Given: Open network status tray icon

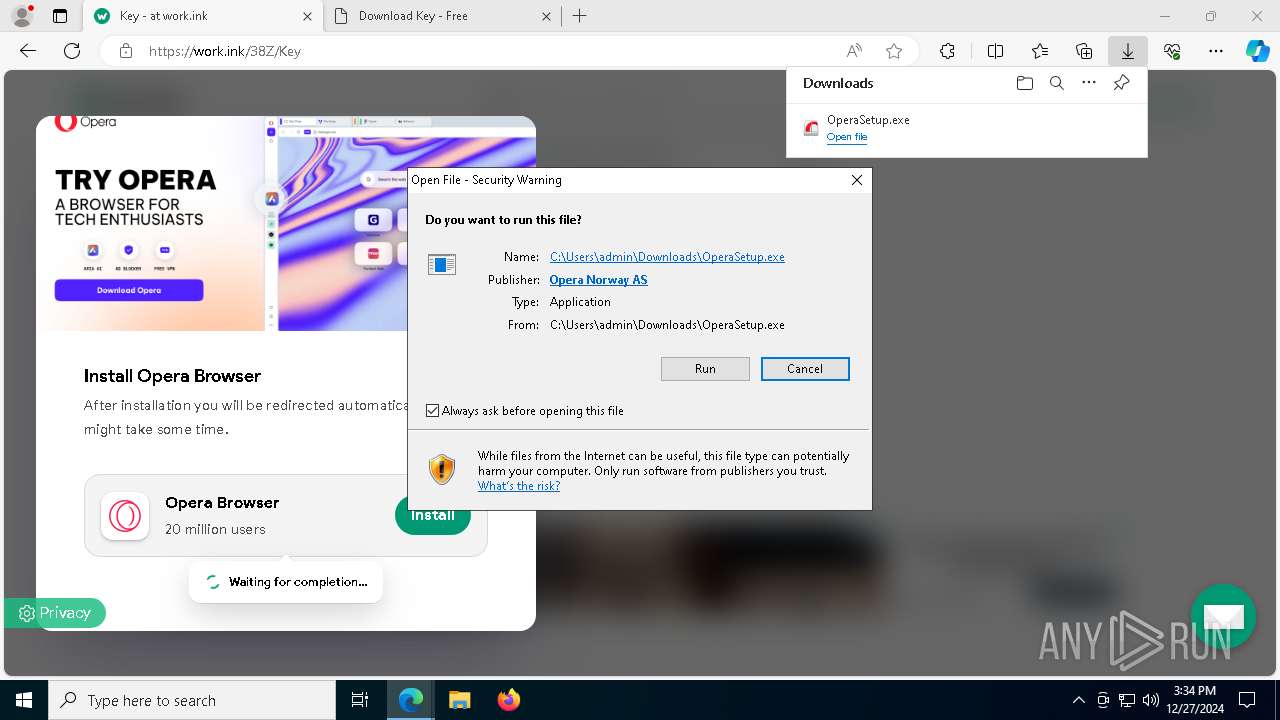Looking at the screenshot, I should click(x=1127, y=700).
